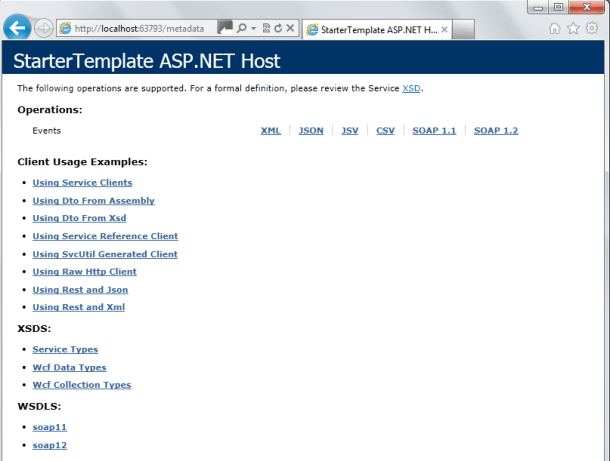This screenshot has width=610, height=461.
Task: Click the Stop loading X icon in address bar
Action: tap(290, 29)
